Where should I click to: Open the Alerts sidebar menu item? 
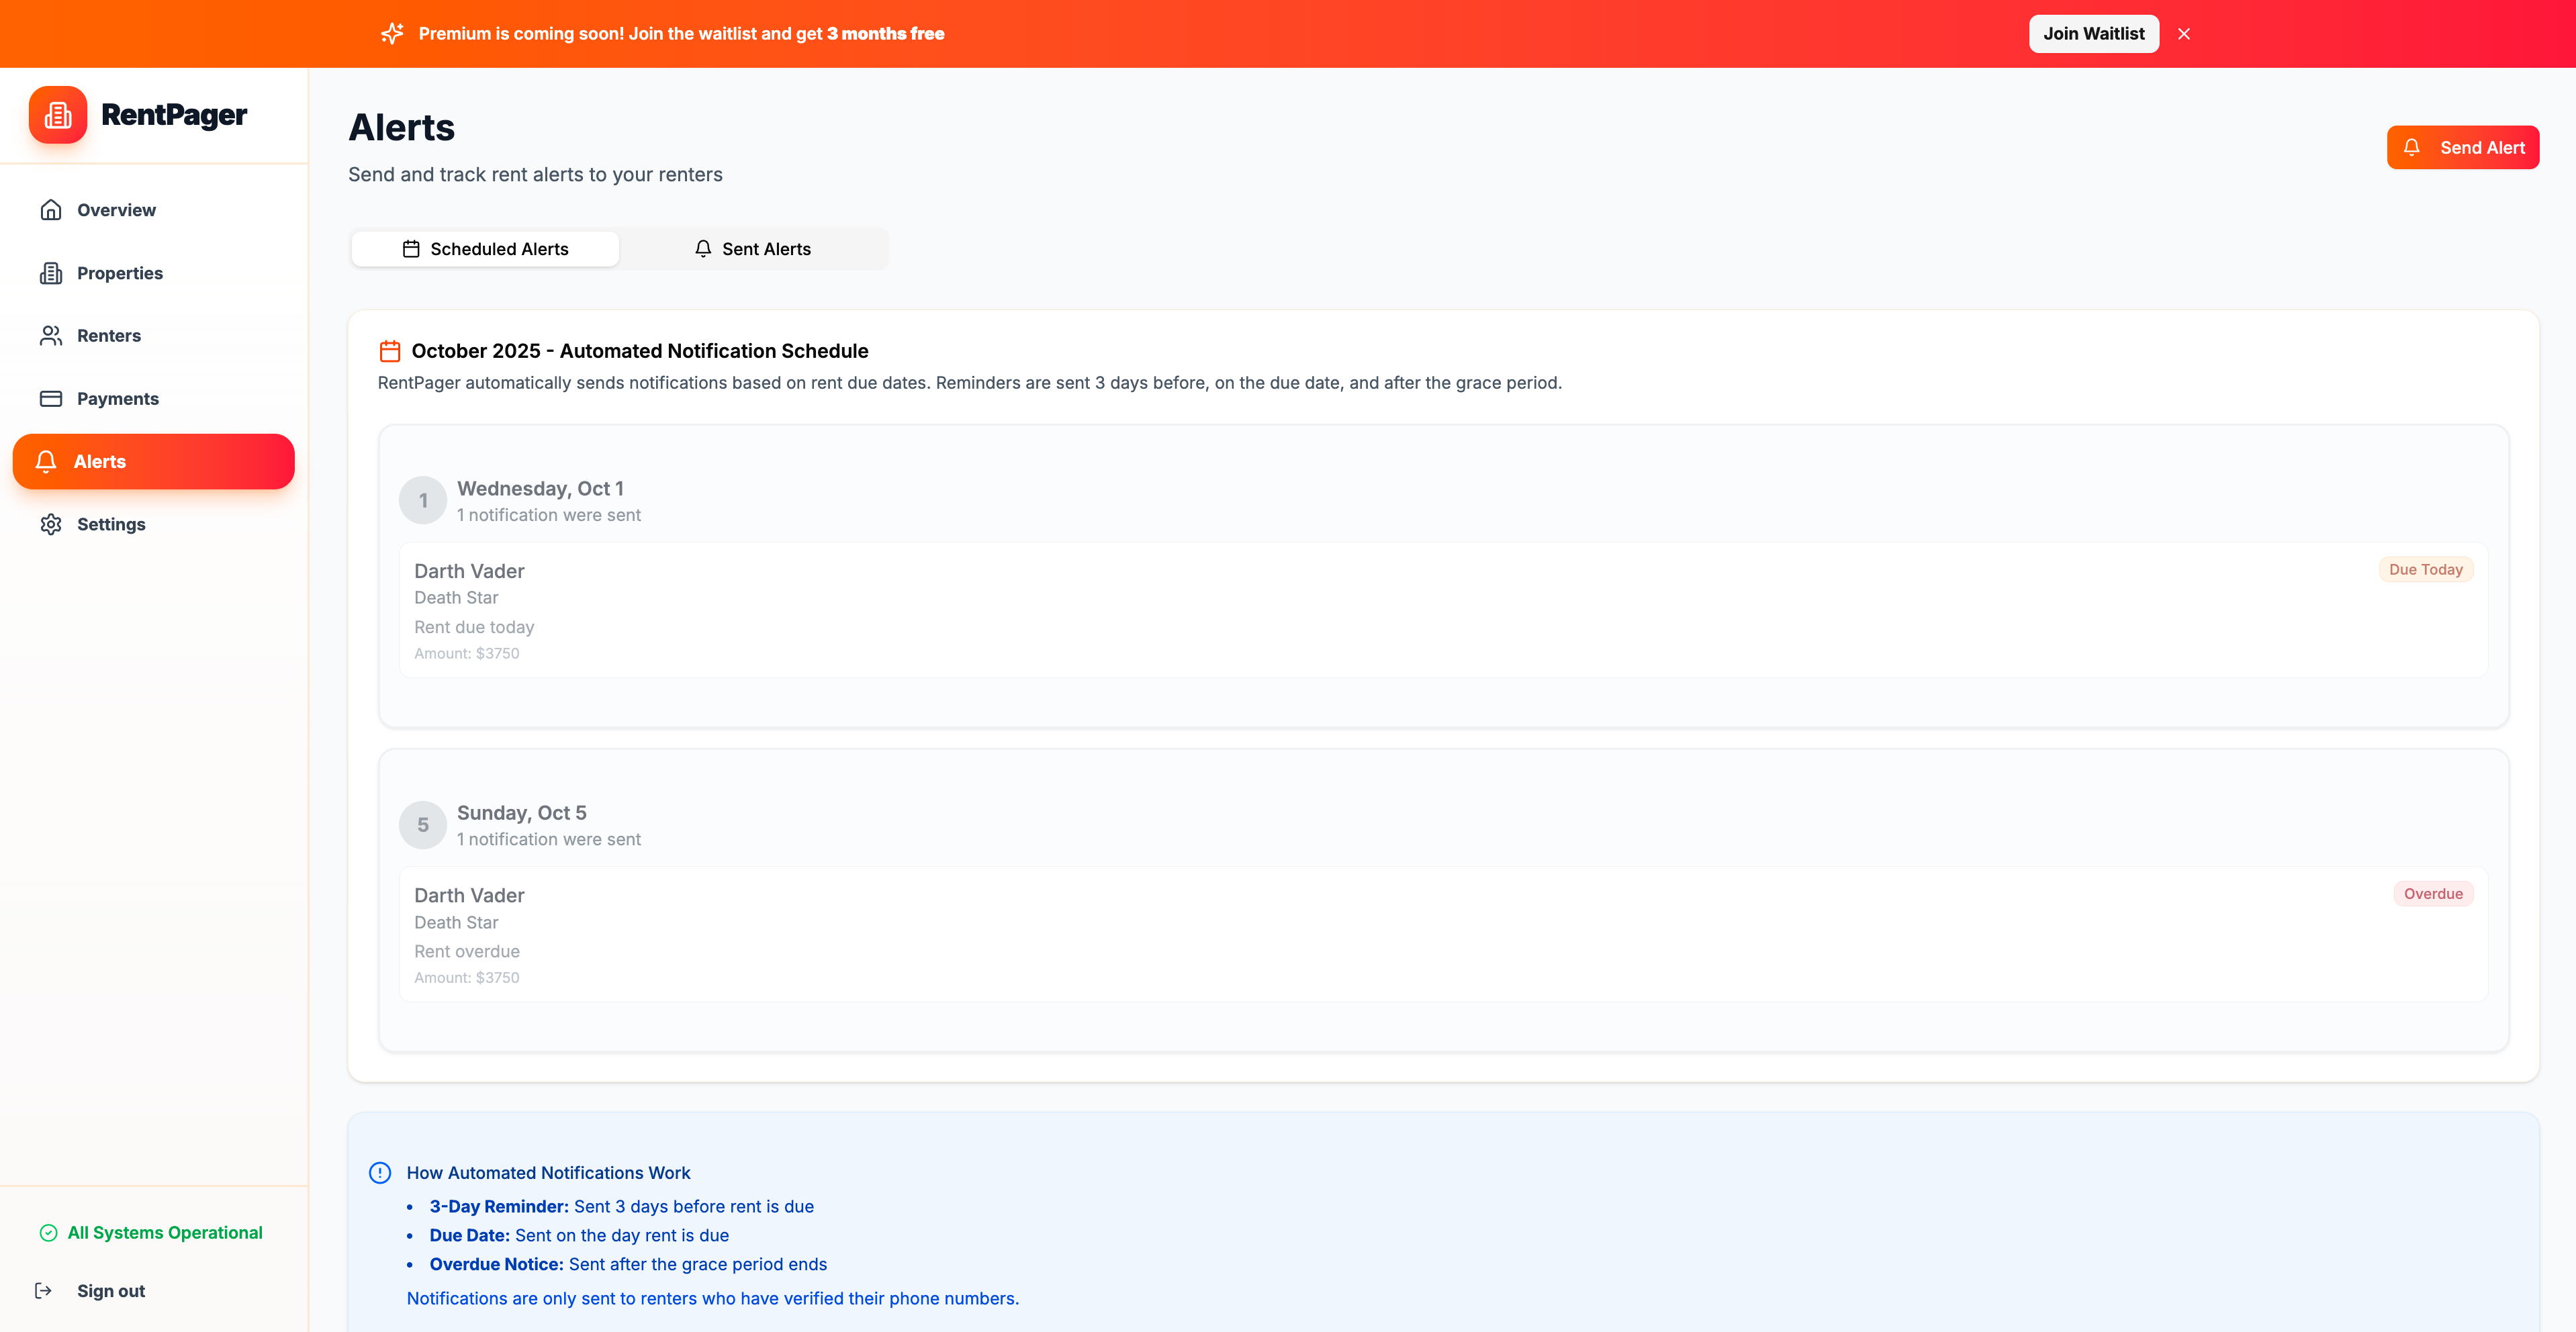[x=154, y=462]
